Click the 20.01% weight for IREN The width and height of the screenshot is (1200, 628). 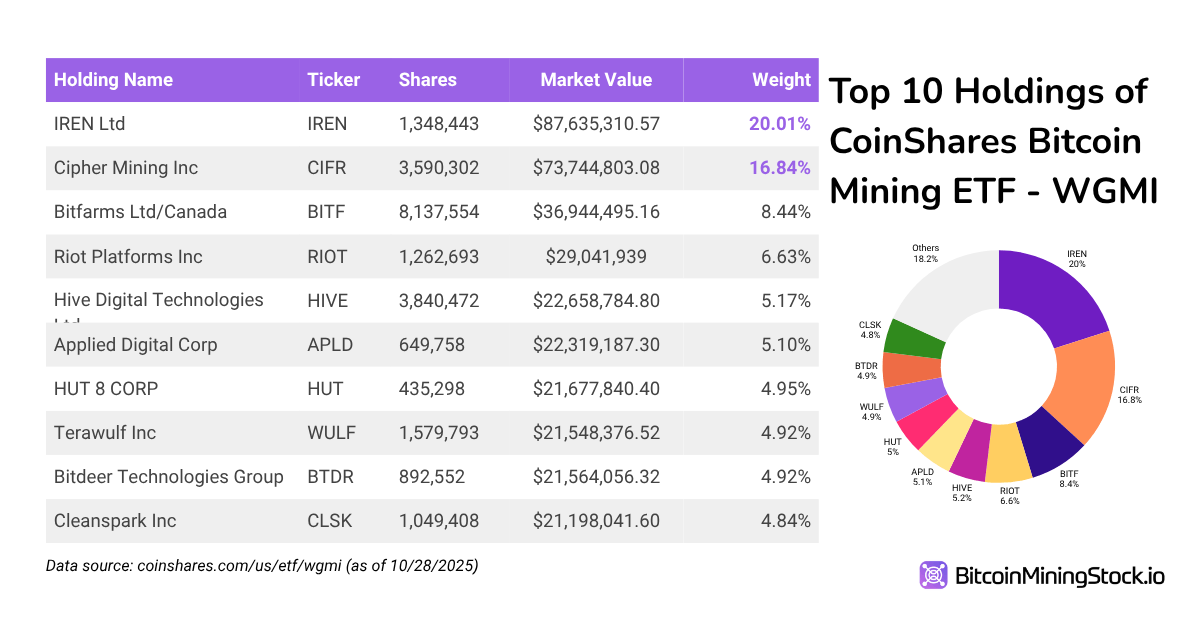point(779,124)
